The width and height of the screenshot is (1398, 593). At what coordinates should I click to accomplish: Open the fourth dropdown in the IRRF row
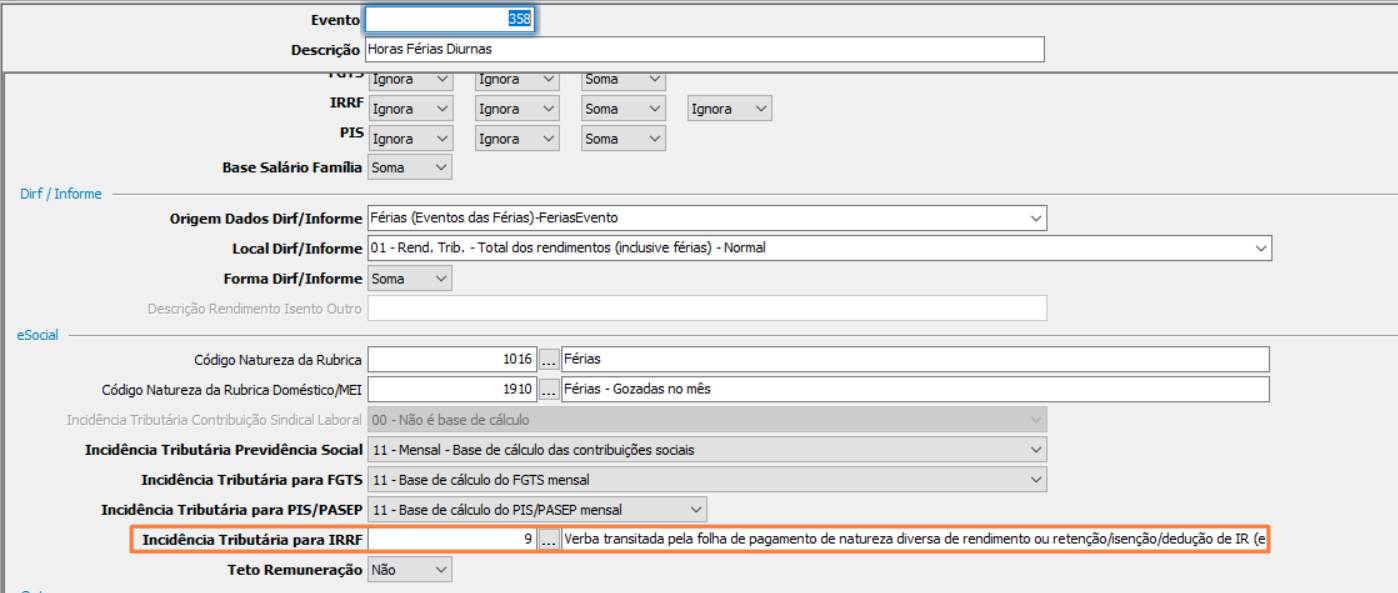729,109
